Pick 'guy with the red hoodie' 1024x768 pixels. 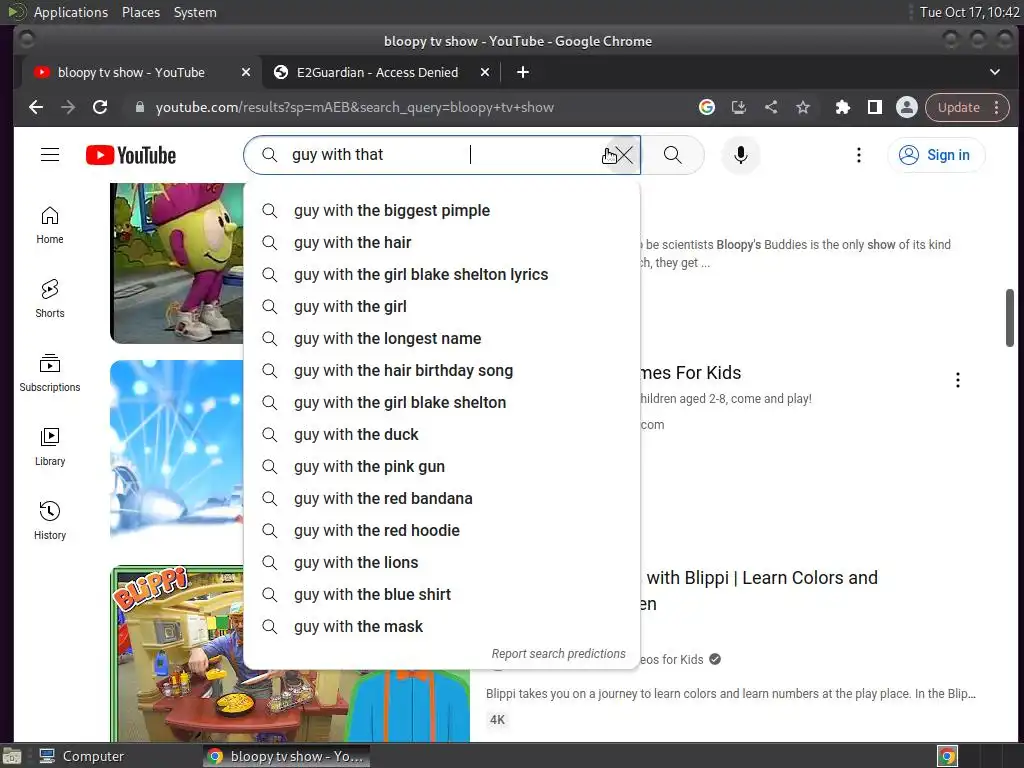(441, 530)
